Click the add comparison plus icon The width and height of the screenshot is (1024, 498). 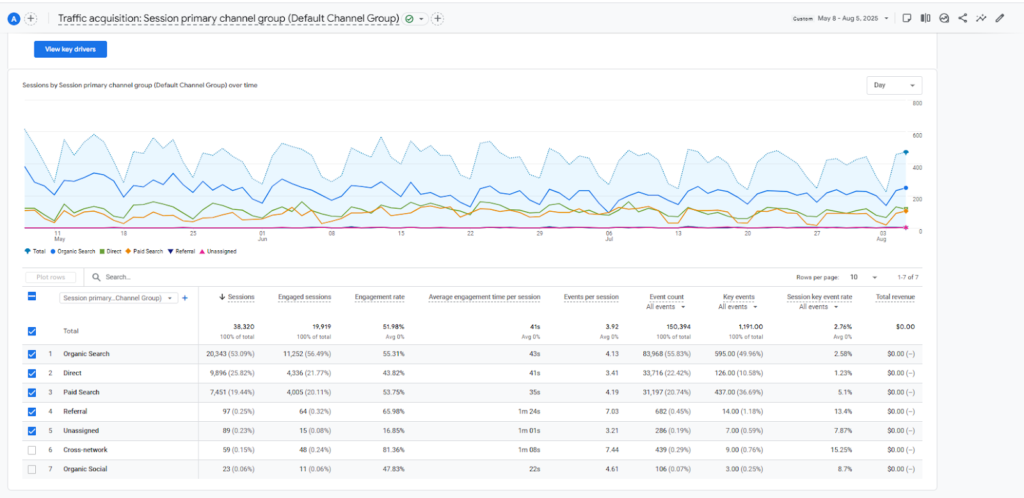(31, 18)
